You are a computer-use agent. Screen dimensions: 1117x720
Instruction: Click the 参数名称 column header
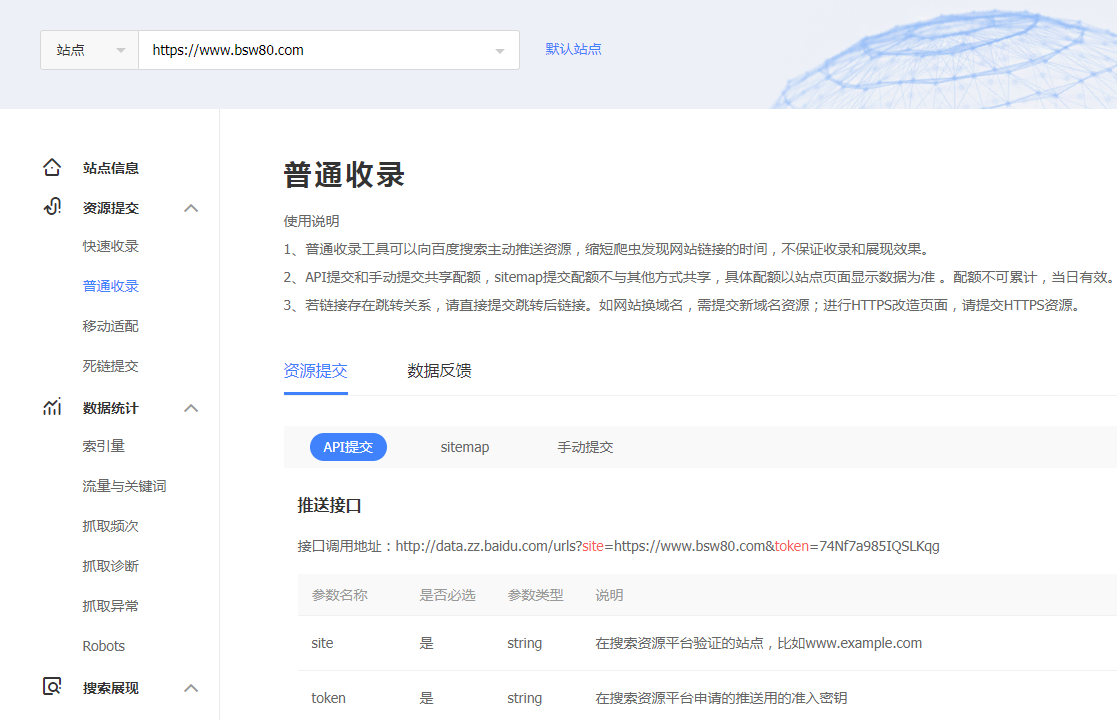[x=339, y=595]
